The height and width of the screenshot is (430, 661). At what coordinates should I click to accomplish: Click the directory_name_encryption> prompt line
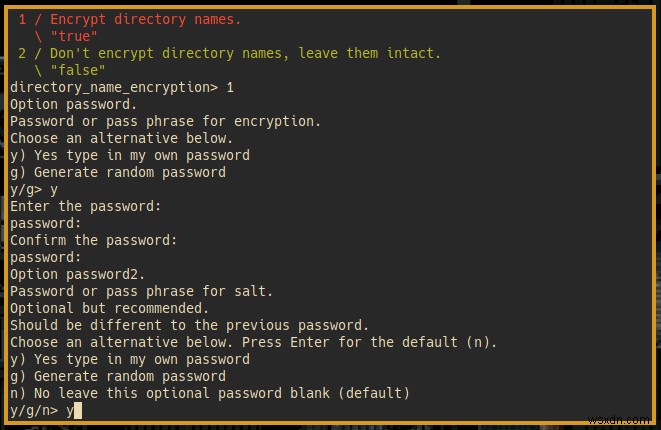click(x=121, y=87)
